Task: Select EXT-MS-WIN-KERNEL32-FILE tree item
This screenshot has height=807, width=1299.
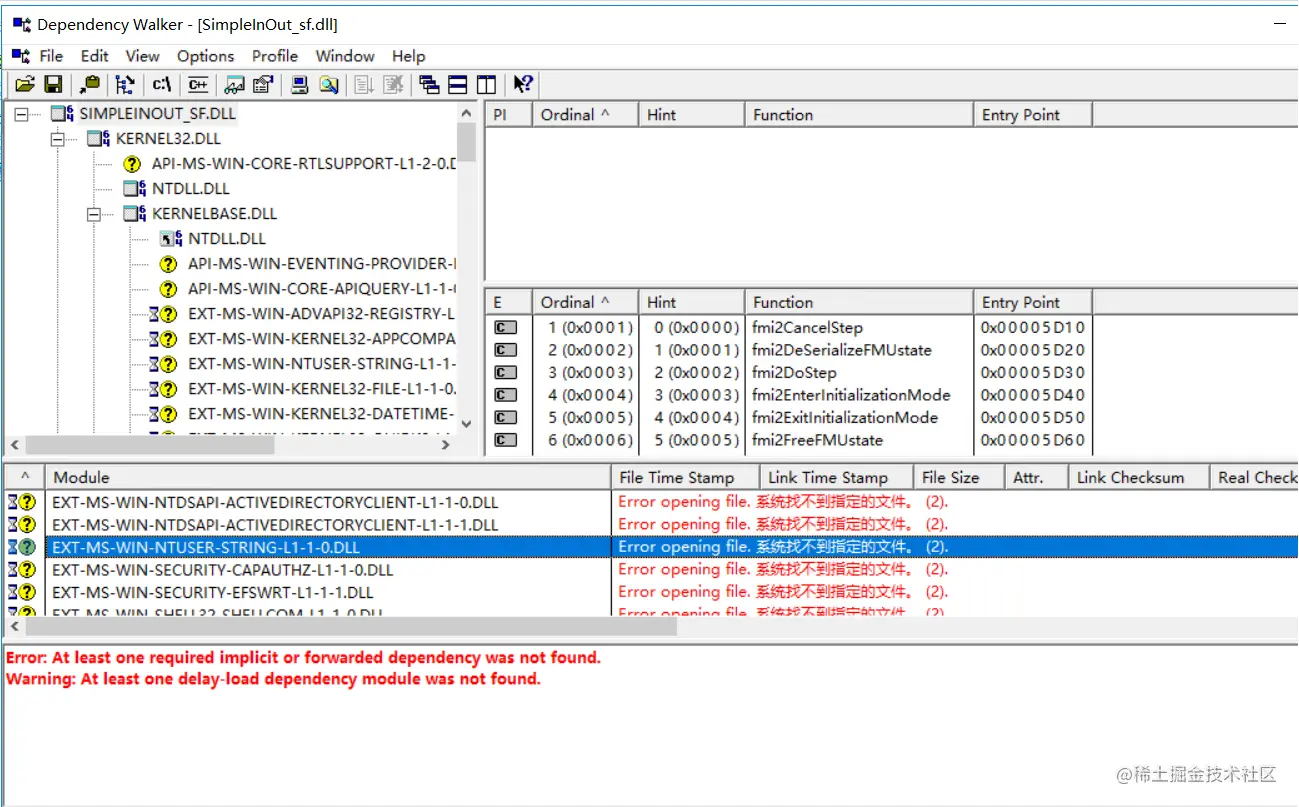Action: click(322, 389)
